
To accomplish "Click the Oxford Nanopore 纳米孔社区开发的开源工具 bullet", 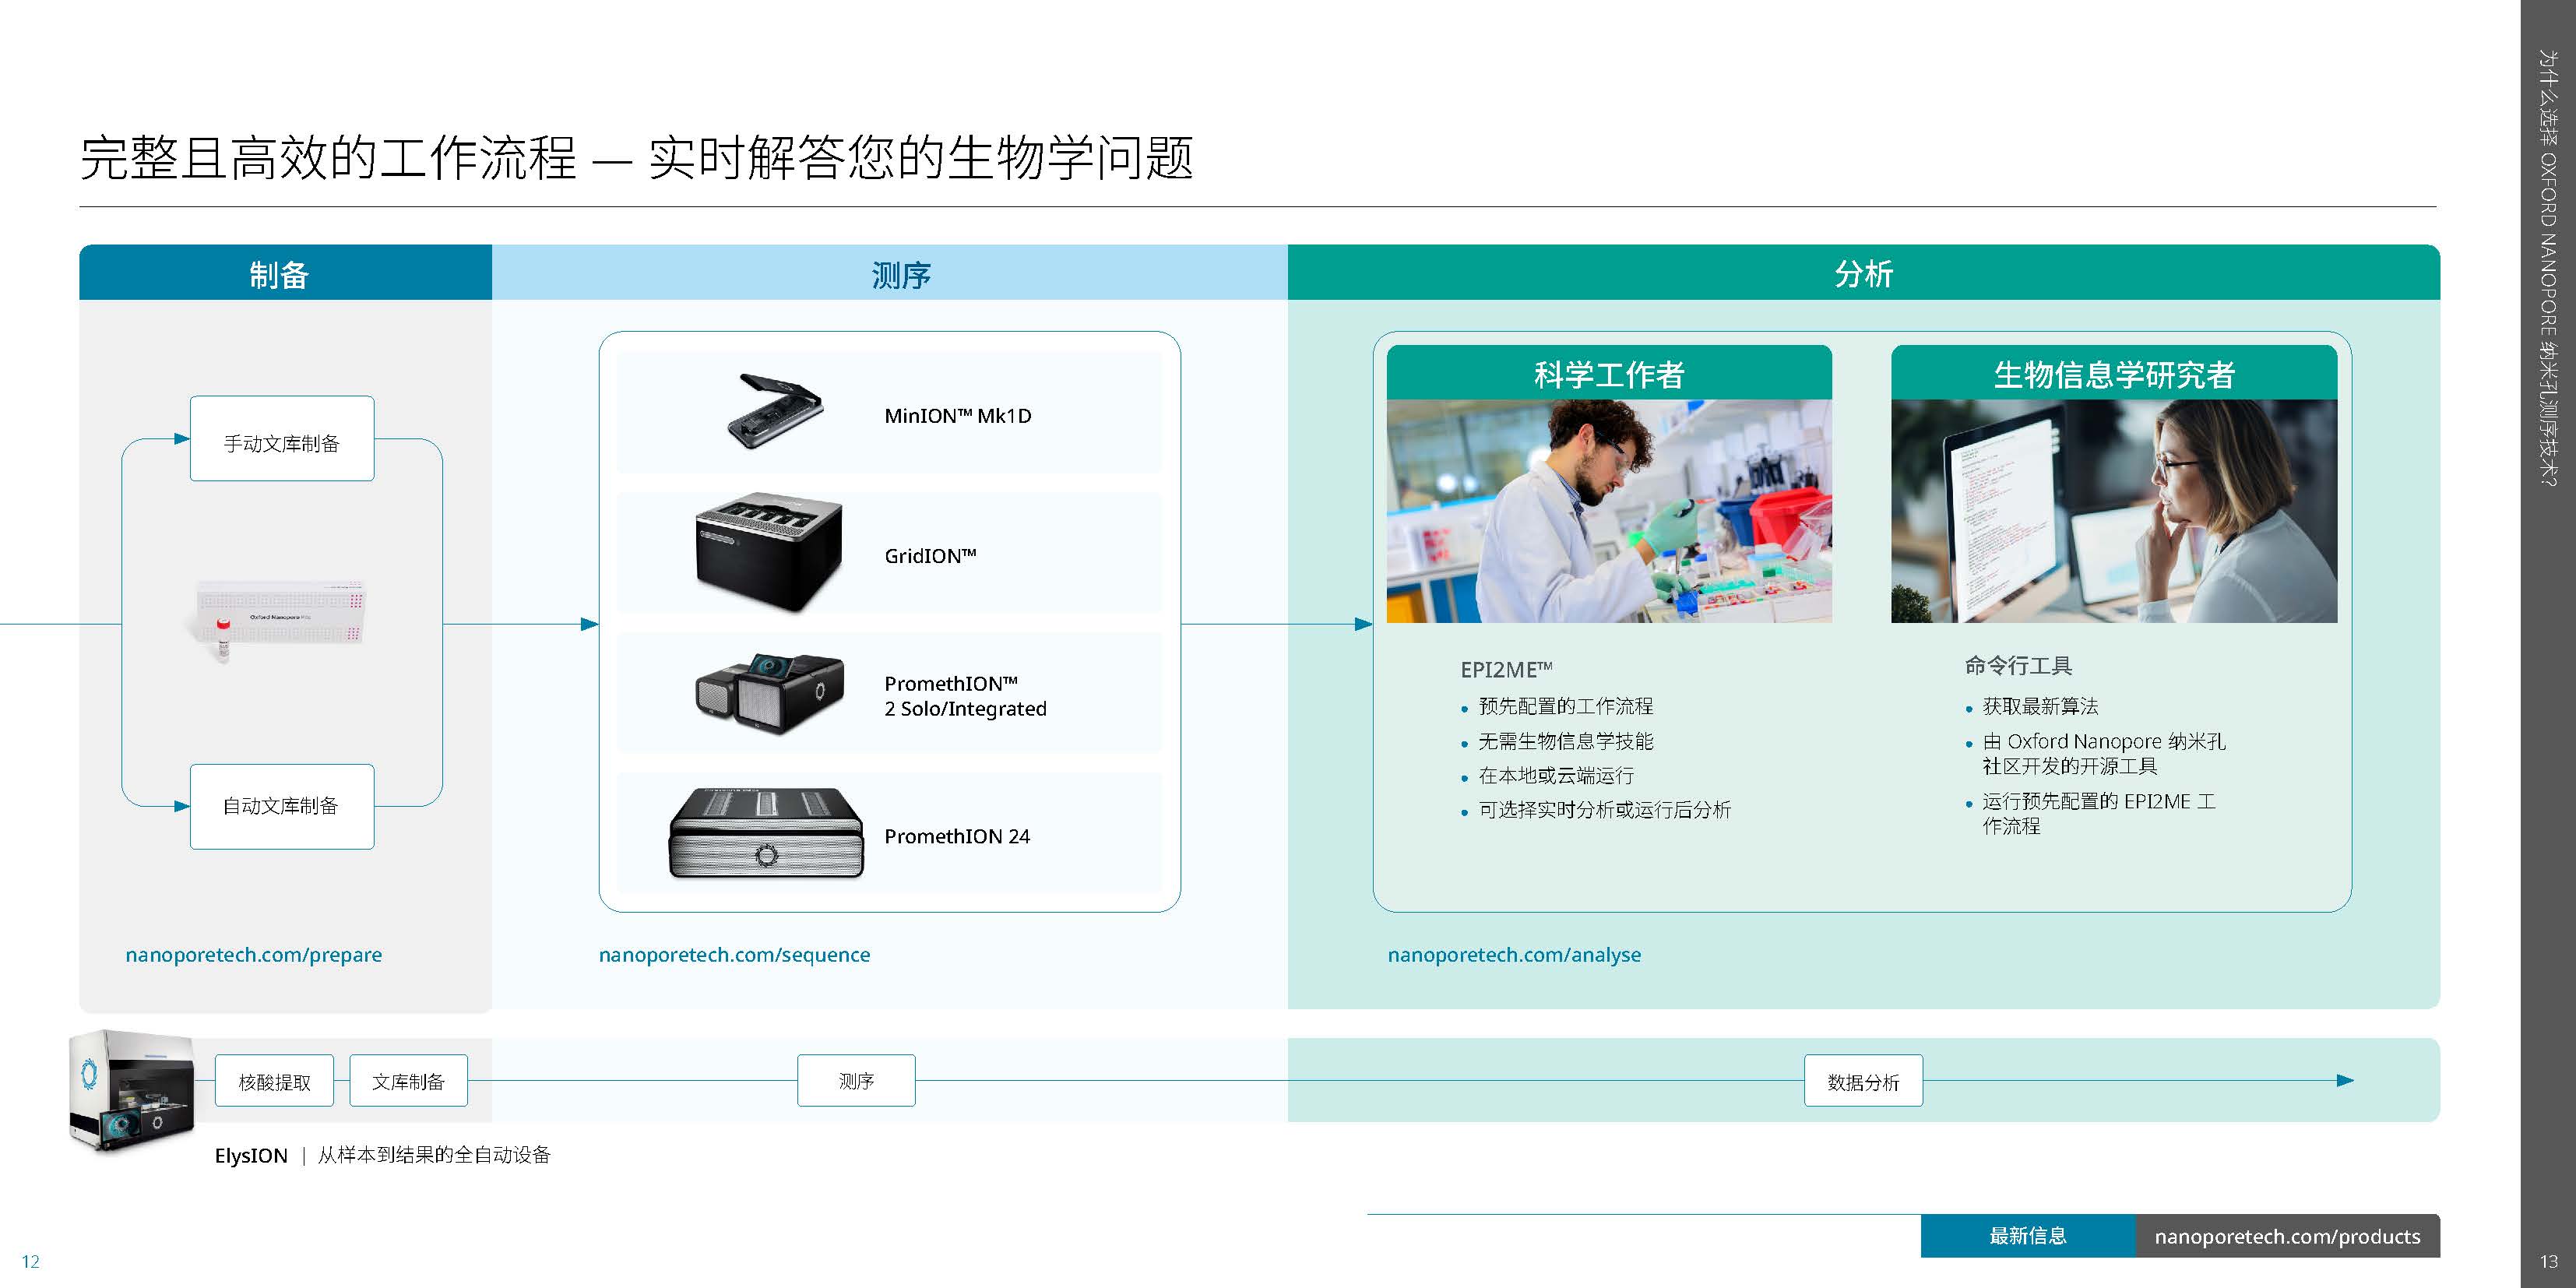I will [2104, 753].
